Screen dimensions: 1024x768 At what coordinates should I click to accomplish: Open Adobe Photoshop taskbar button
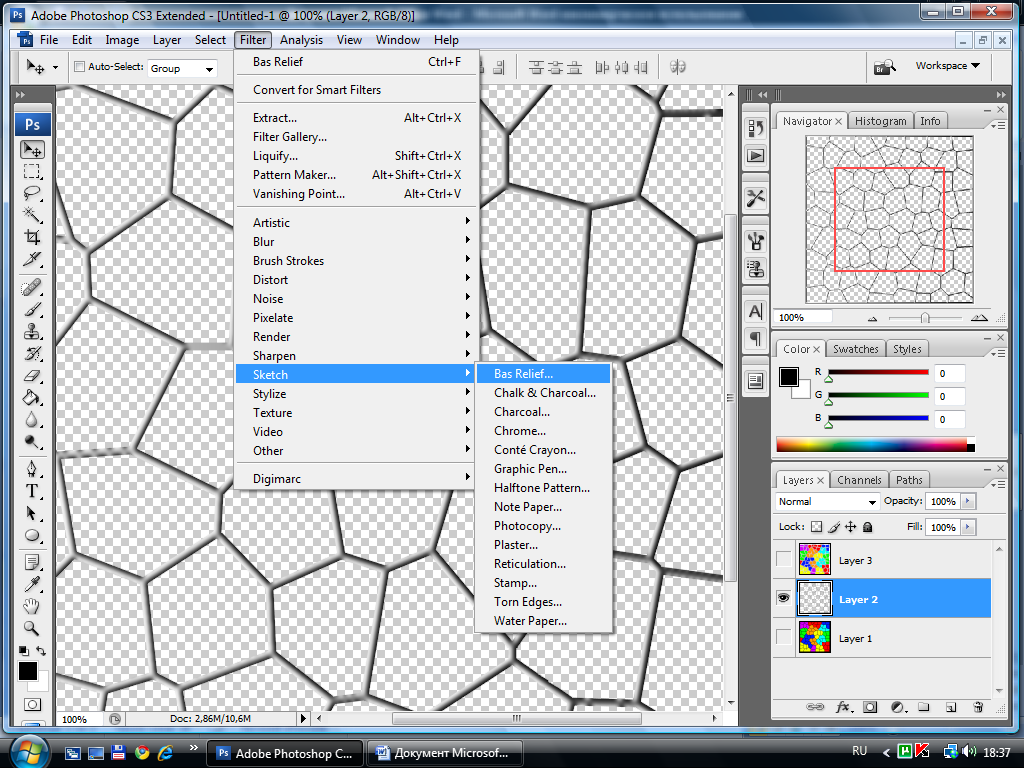click(285, 753)
